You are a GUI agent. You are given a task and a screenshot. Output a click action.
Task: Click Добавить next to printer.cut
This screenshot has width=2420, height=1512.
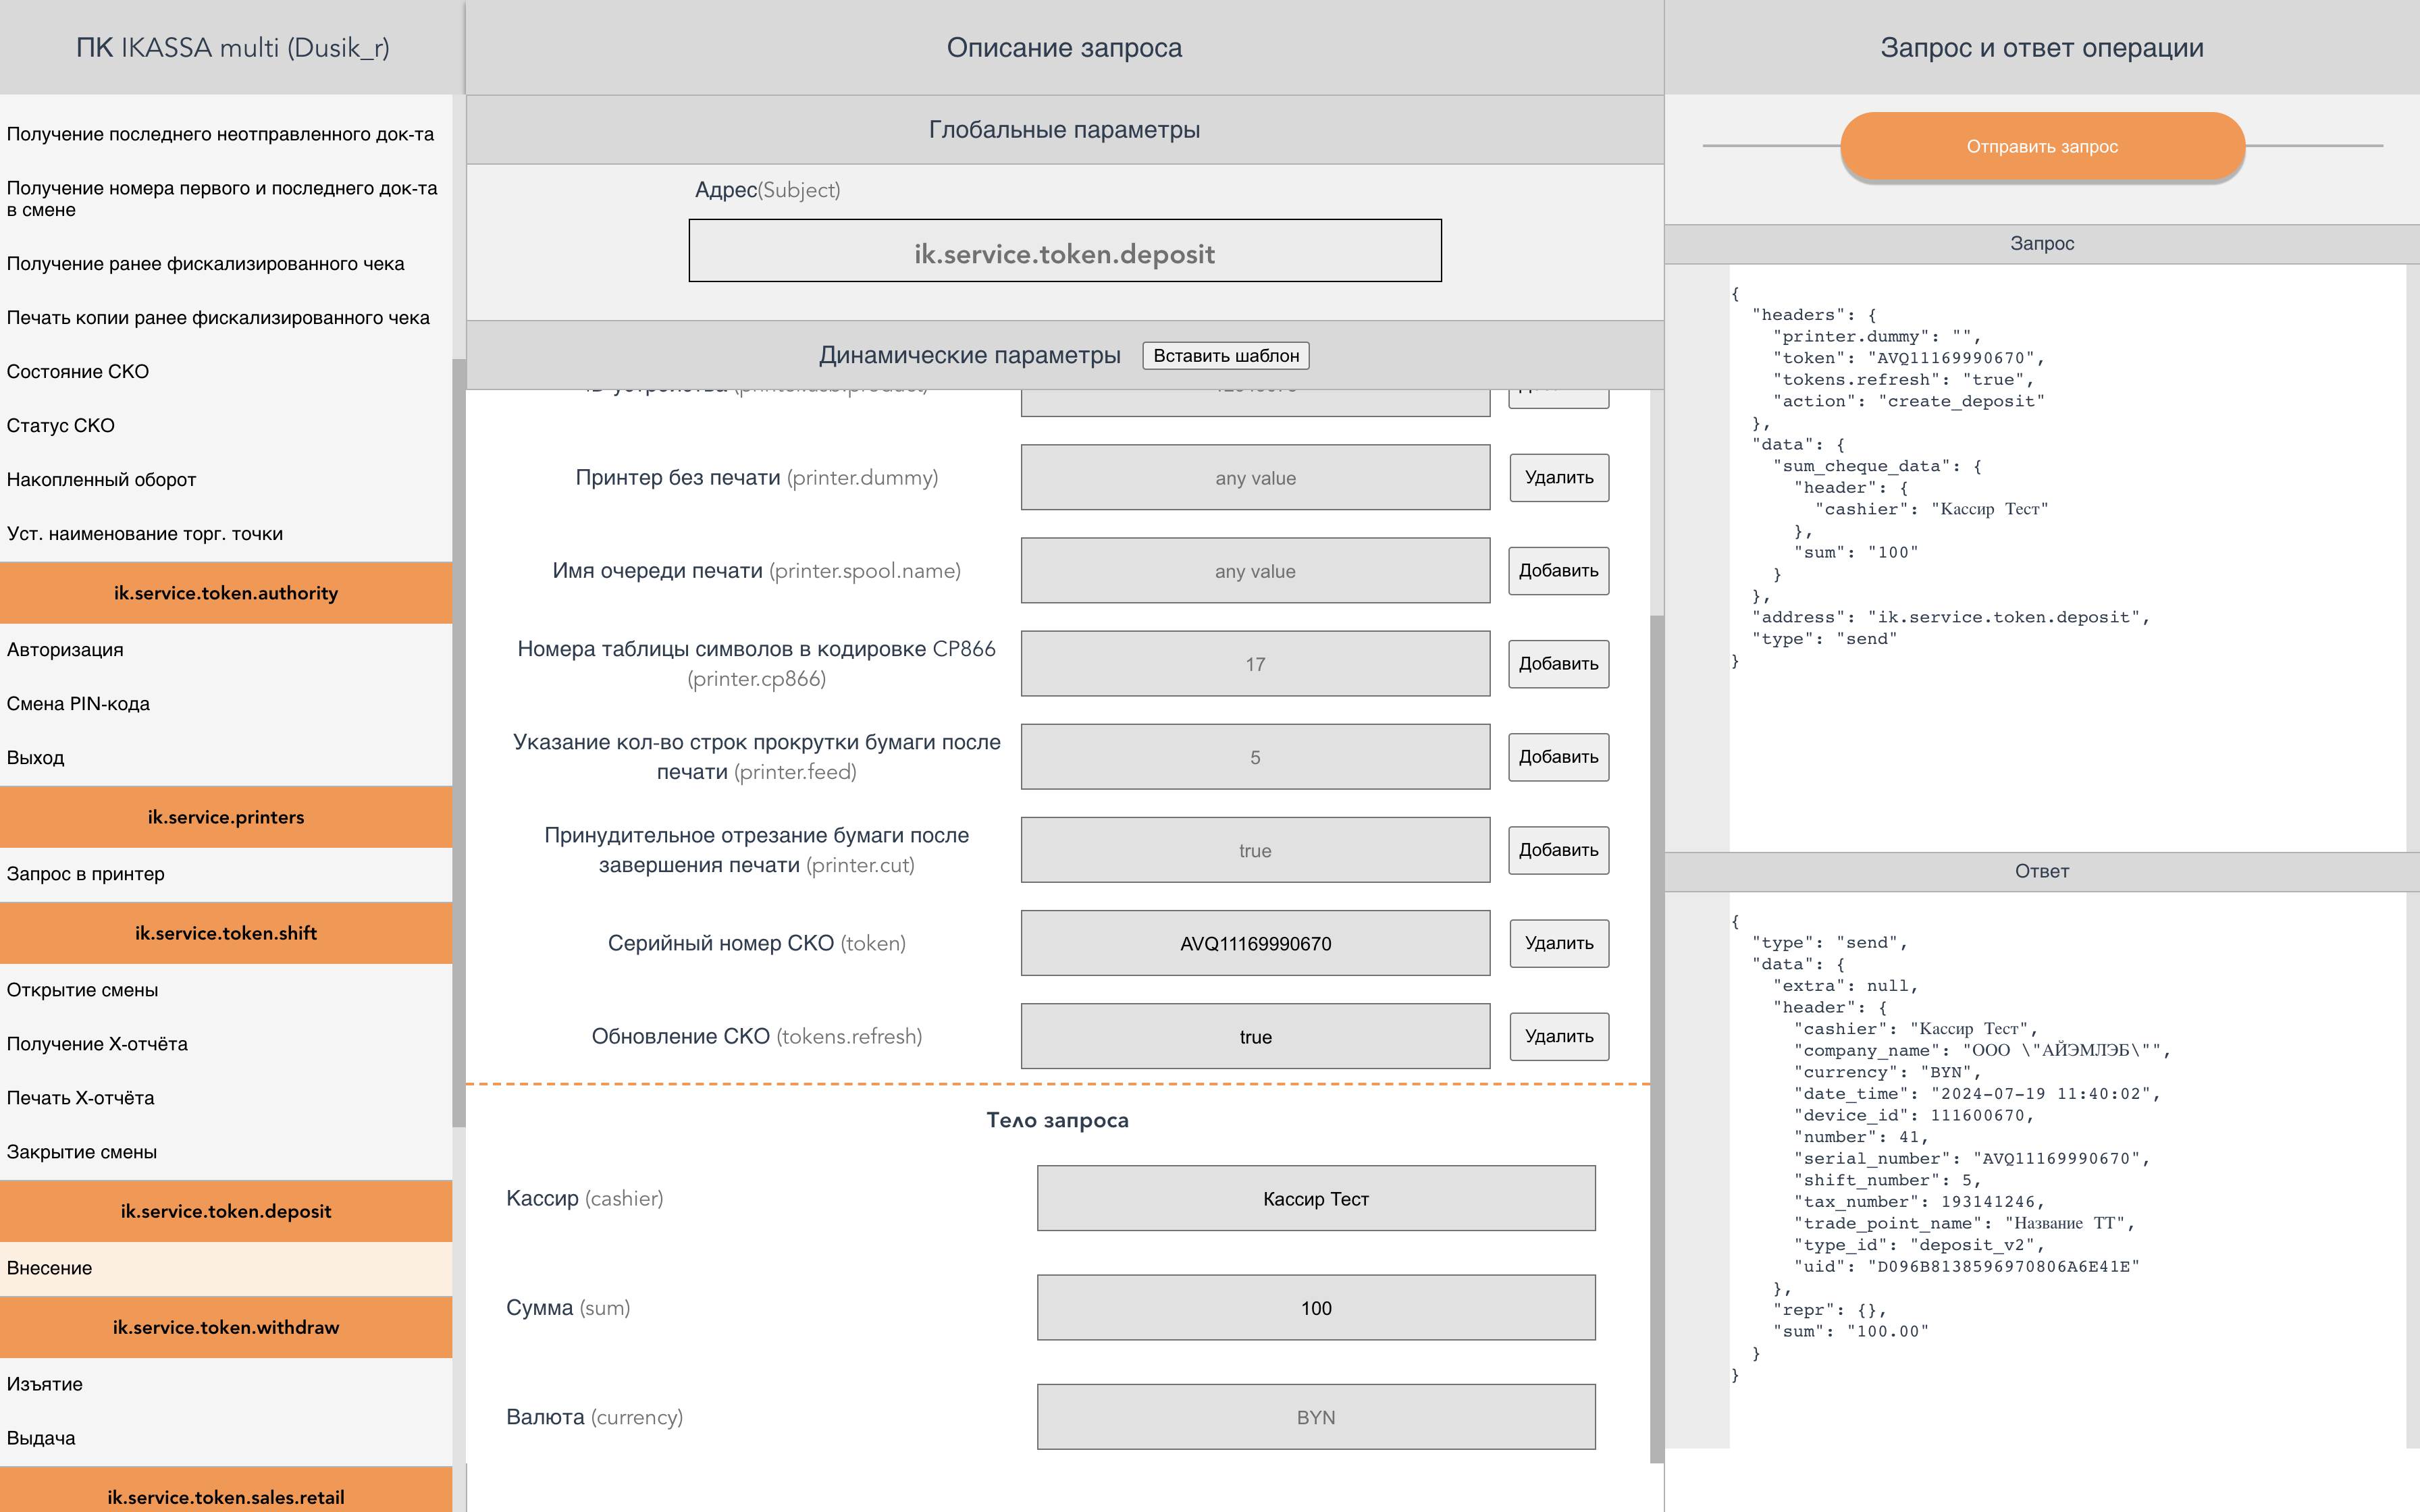tap(1558, 850)
